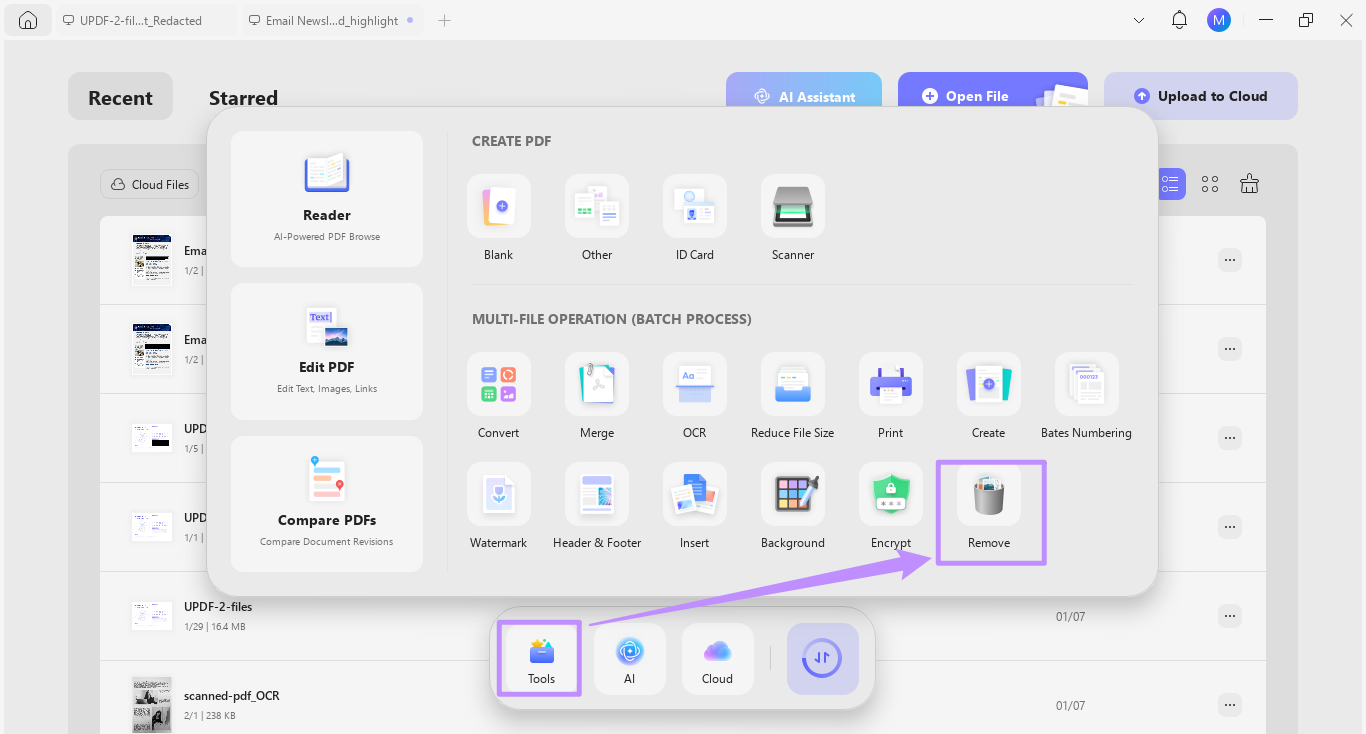Open the Header & Footer tool
Screen dimensions: 1366x734
(x=597, y=494)
